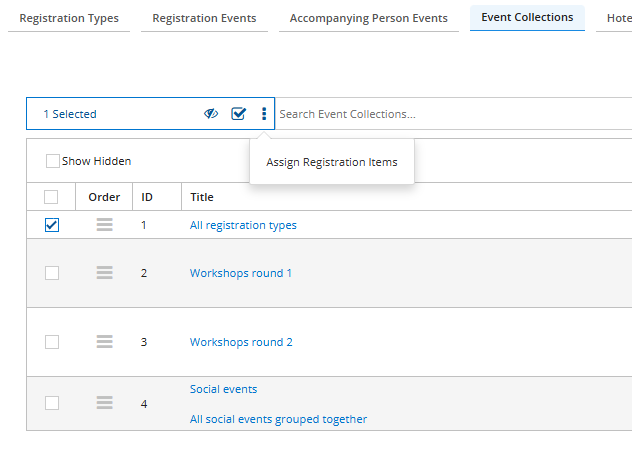
Task: Open the three-dot more actions menu
Action: pyautogui.click(x=264, y=114)
